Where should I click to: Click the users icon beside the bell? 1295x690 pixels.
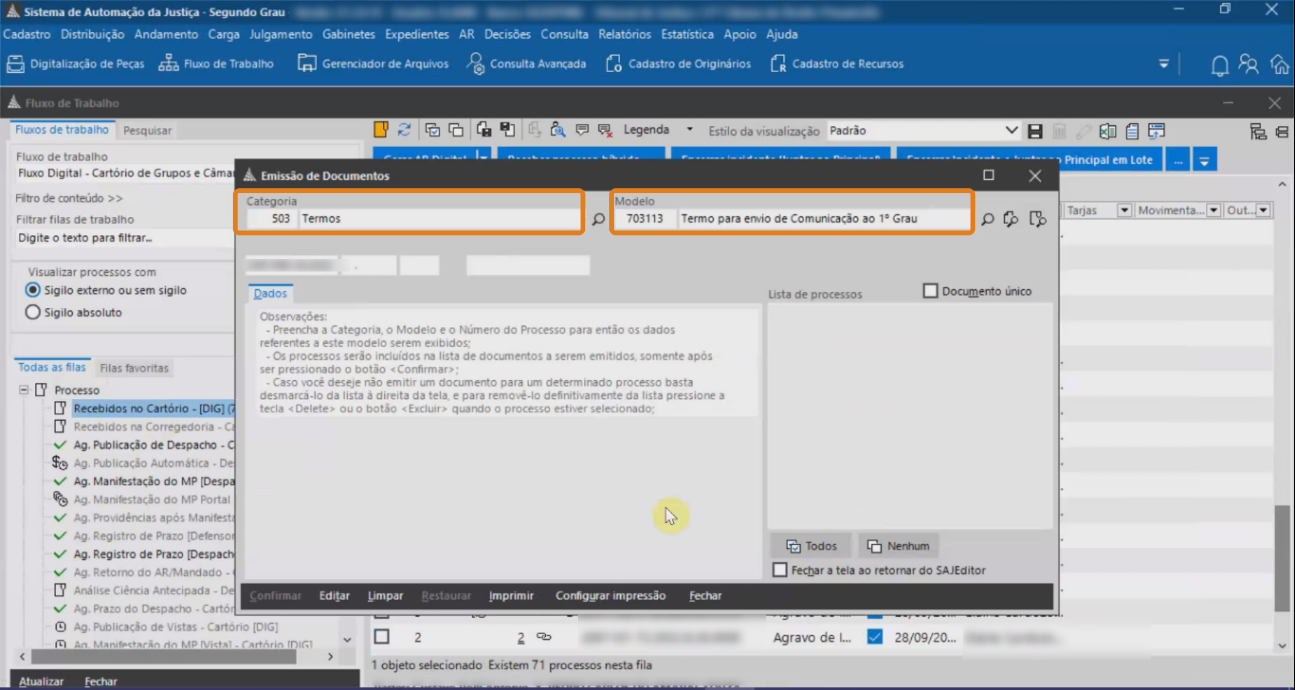pos(1248,64)
